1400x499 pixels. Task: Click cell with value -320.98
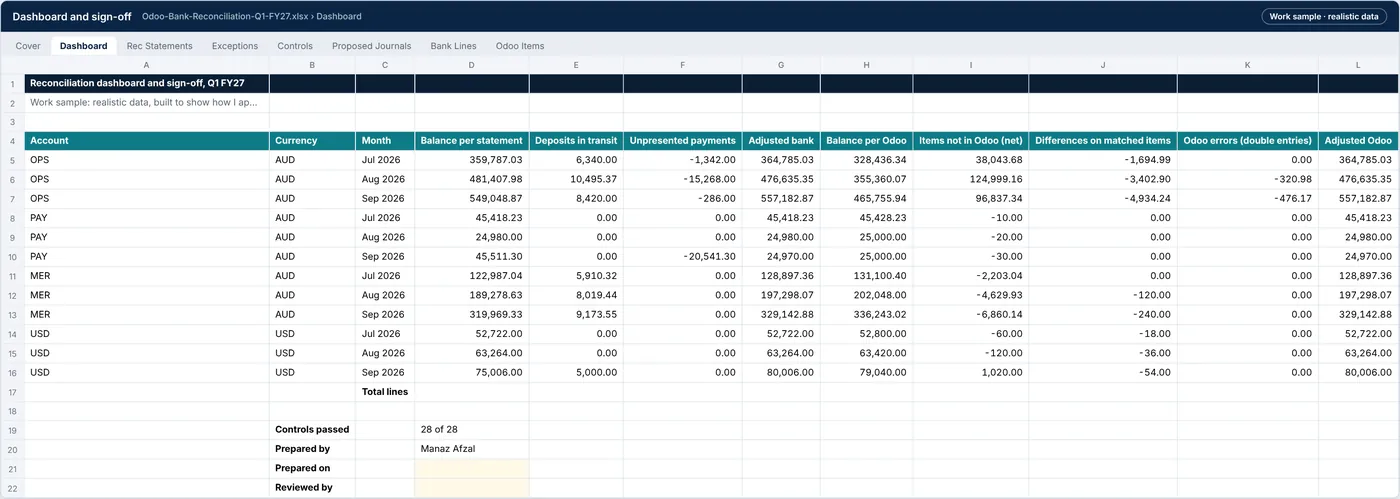(1248, 179)
